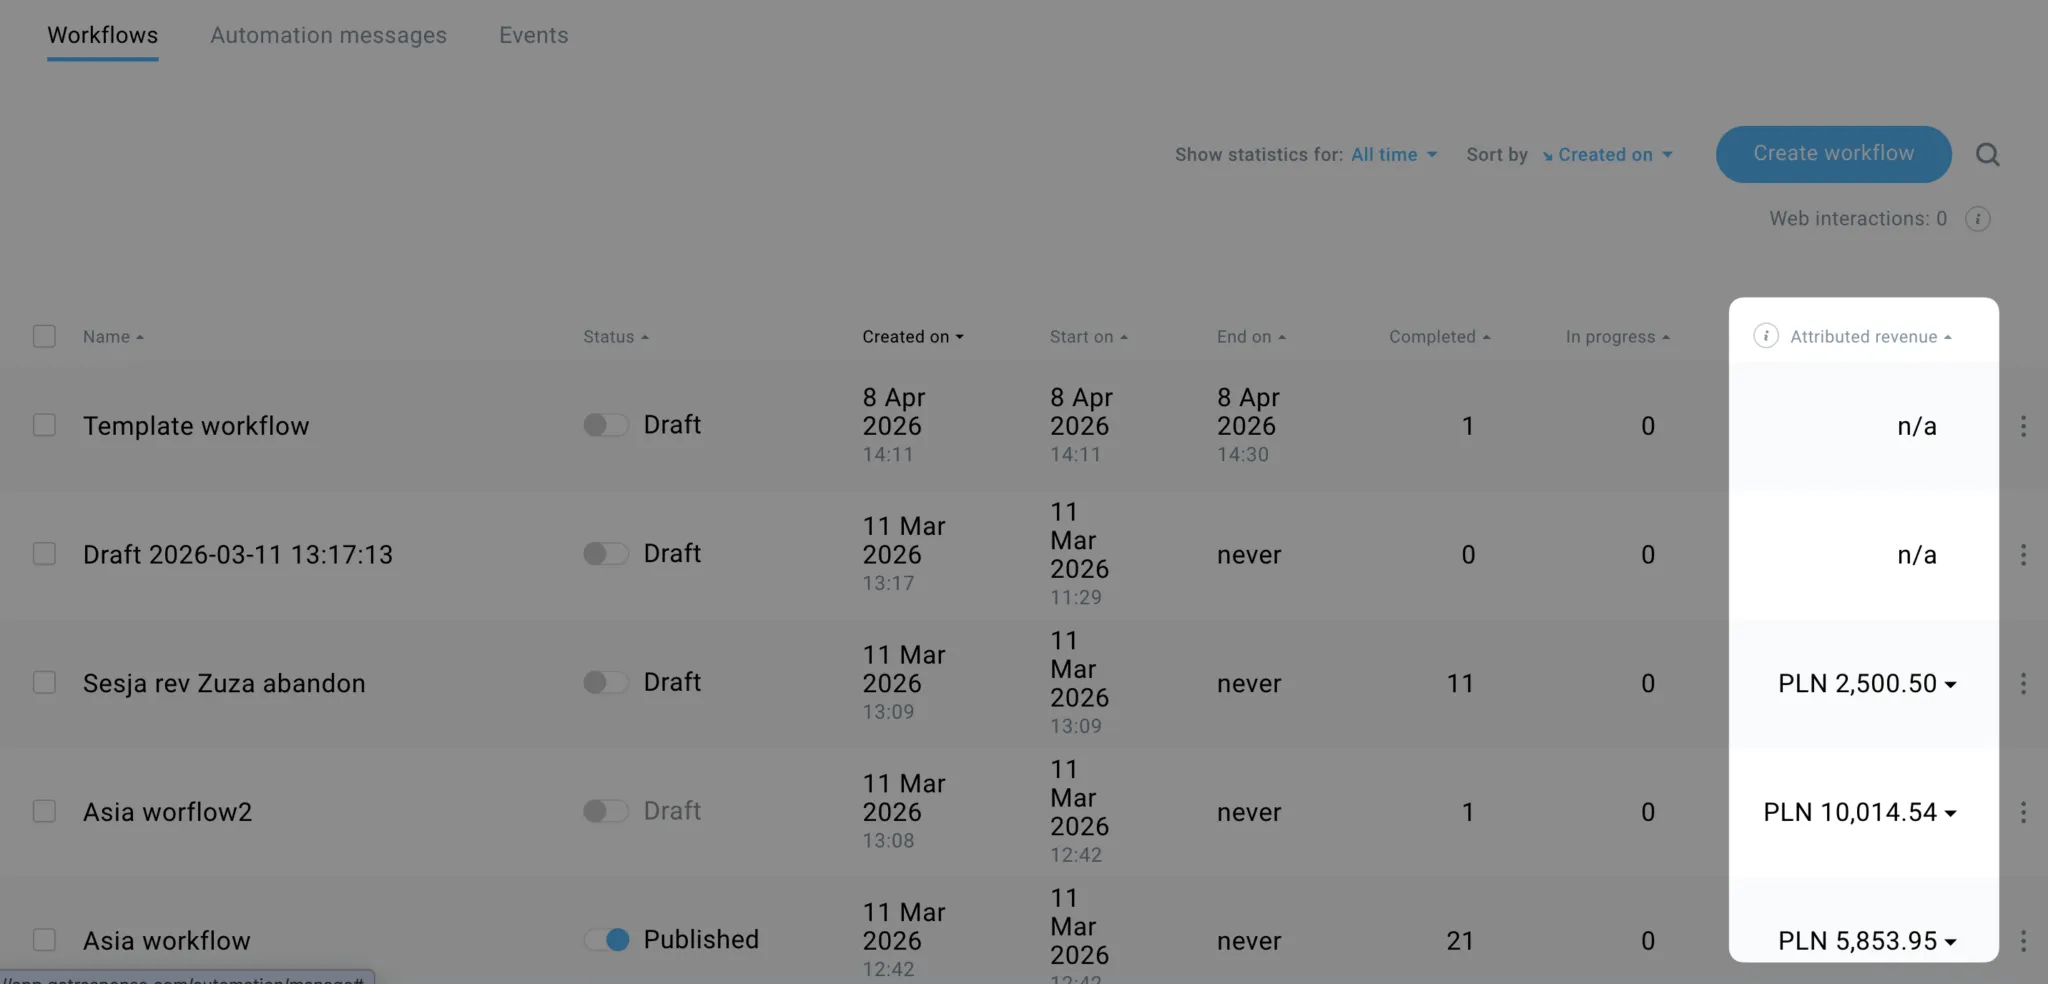Open the options menu for Template workflow
The image size is (2048, 984).
(2023, 425)
